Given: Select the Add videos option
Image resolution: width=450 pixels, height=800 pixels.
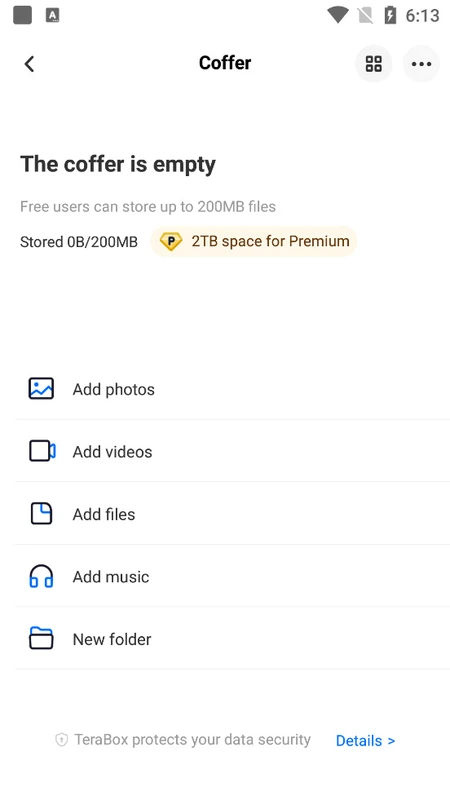Looking at the screenshot, I should click(x=233, y=452).
